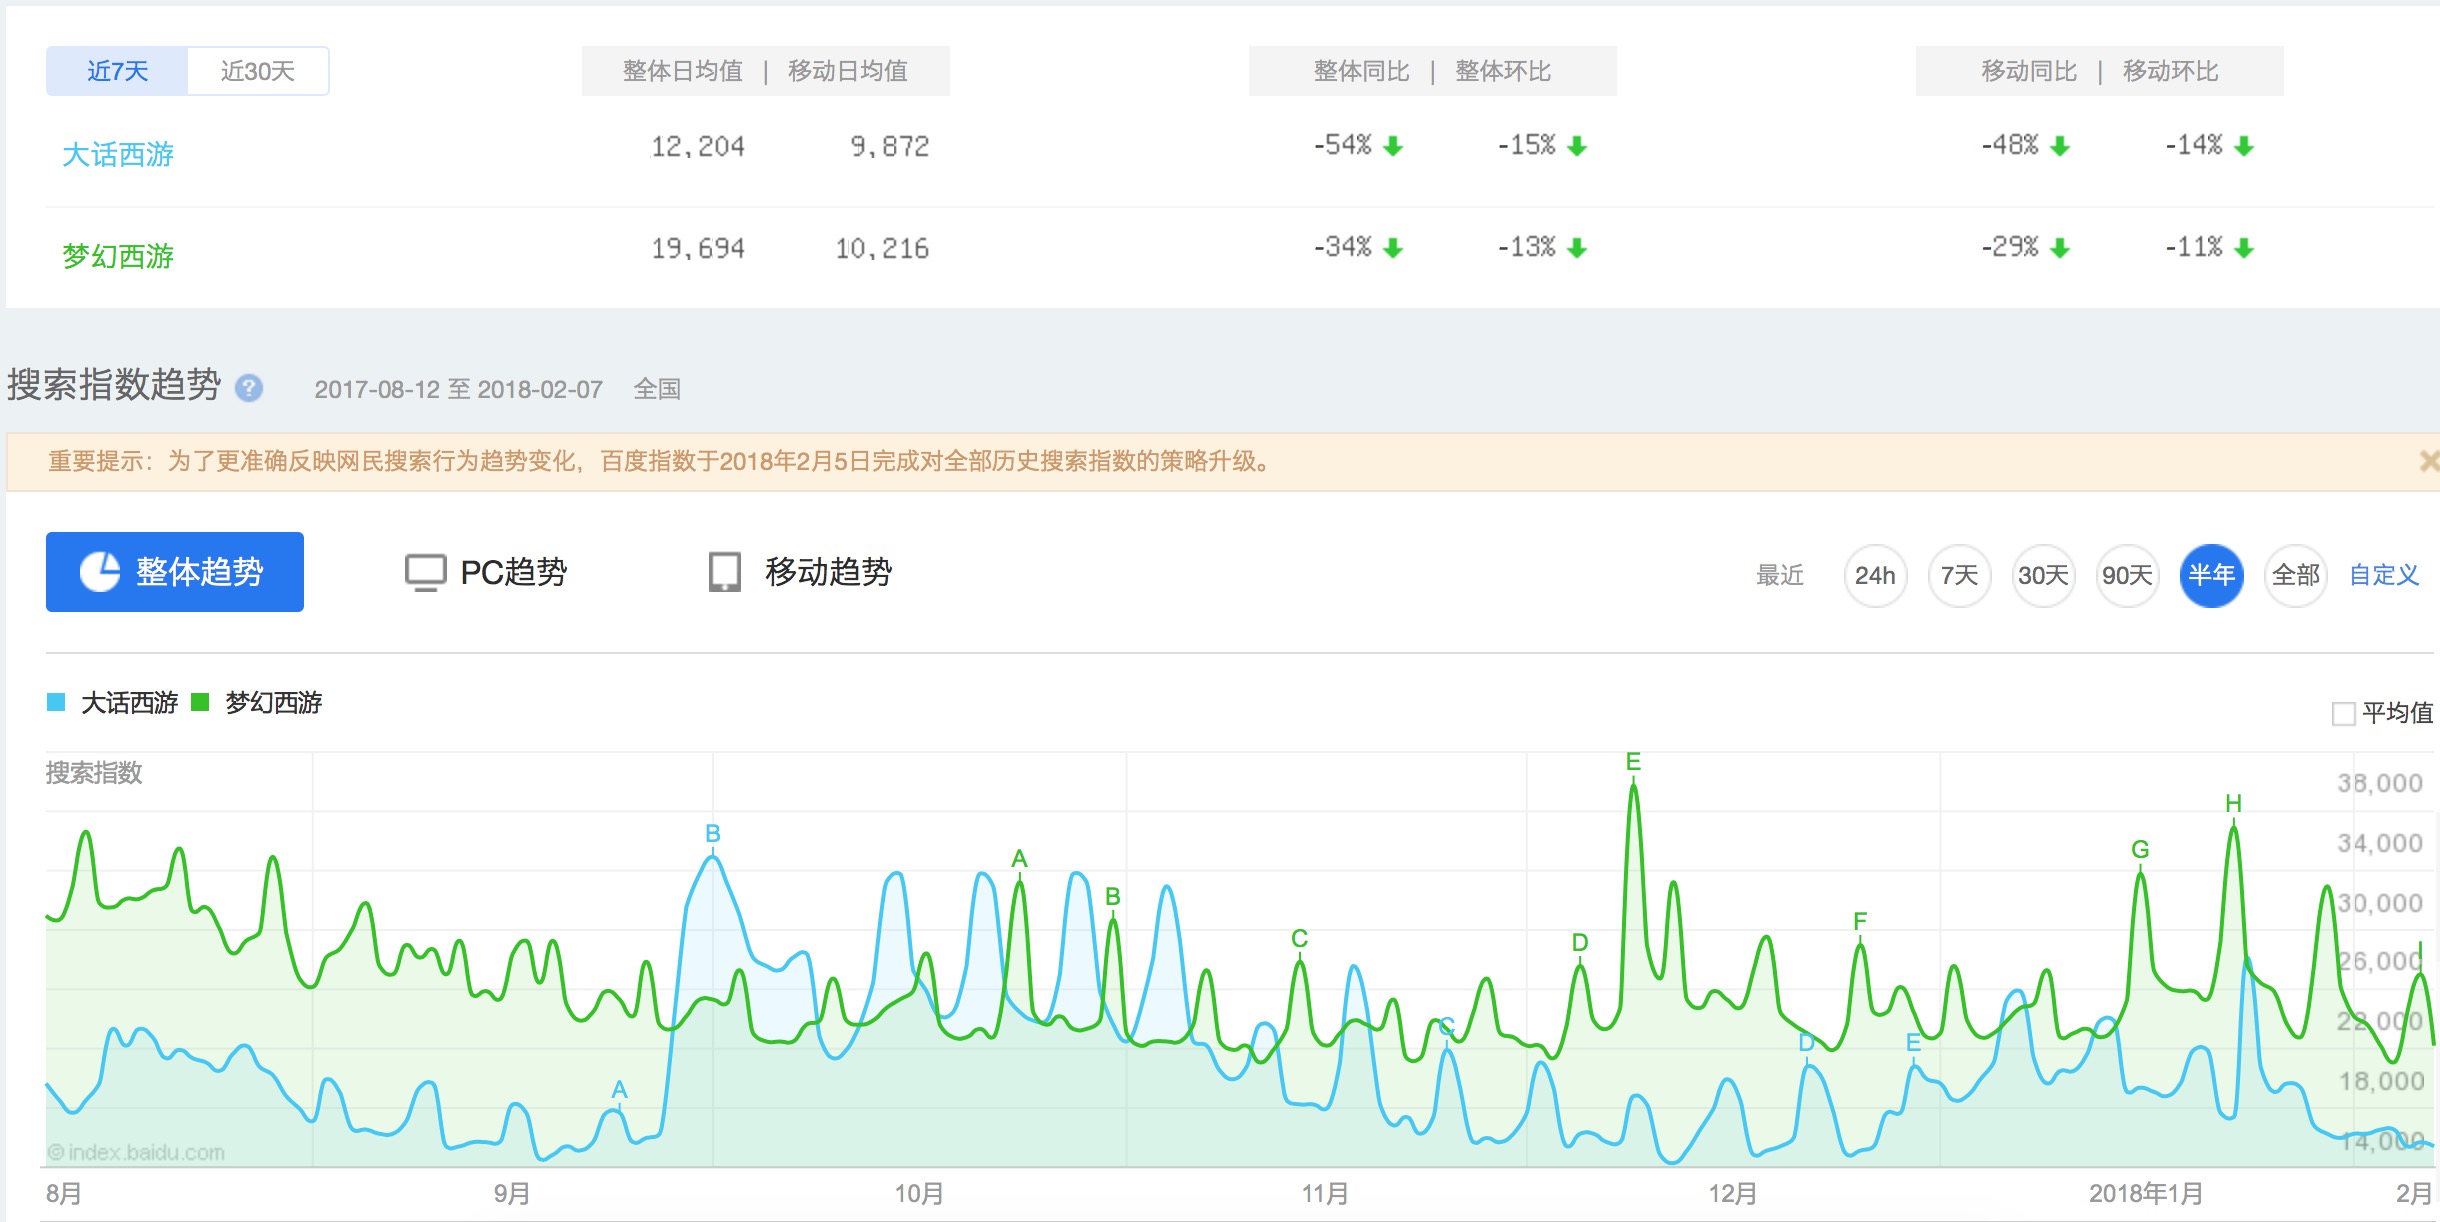Click the help question mark icon
Image resolution: width=2440 pixels, height=1222 pixels.
(249, 388)
